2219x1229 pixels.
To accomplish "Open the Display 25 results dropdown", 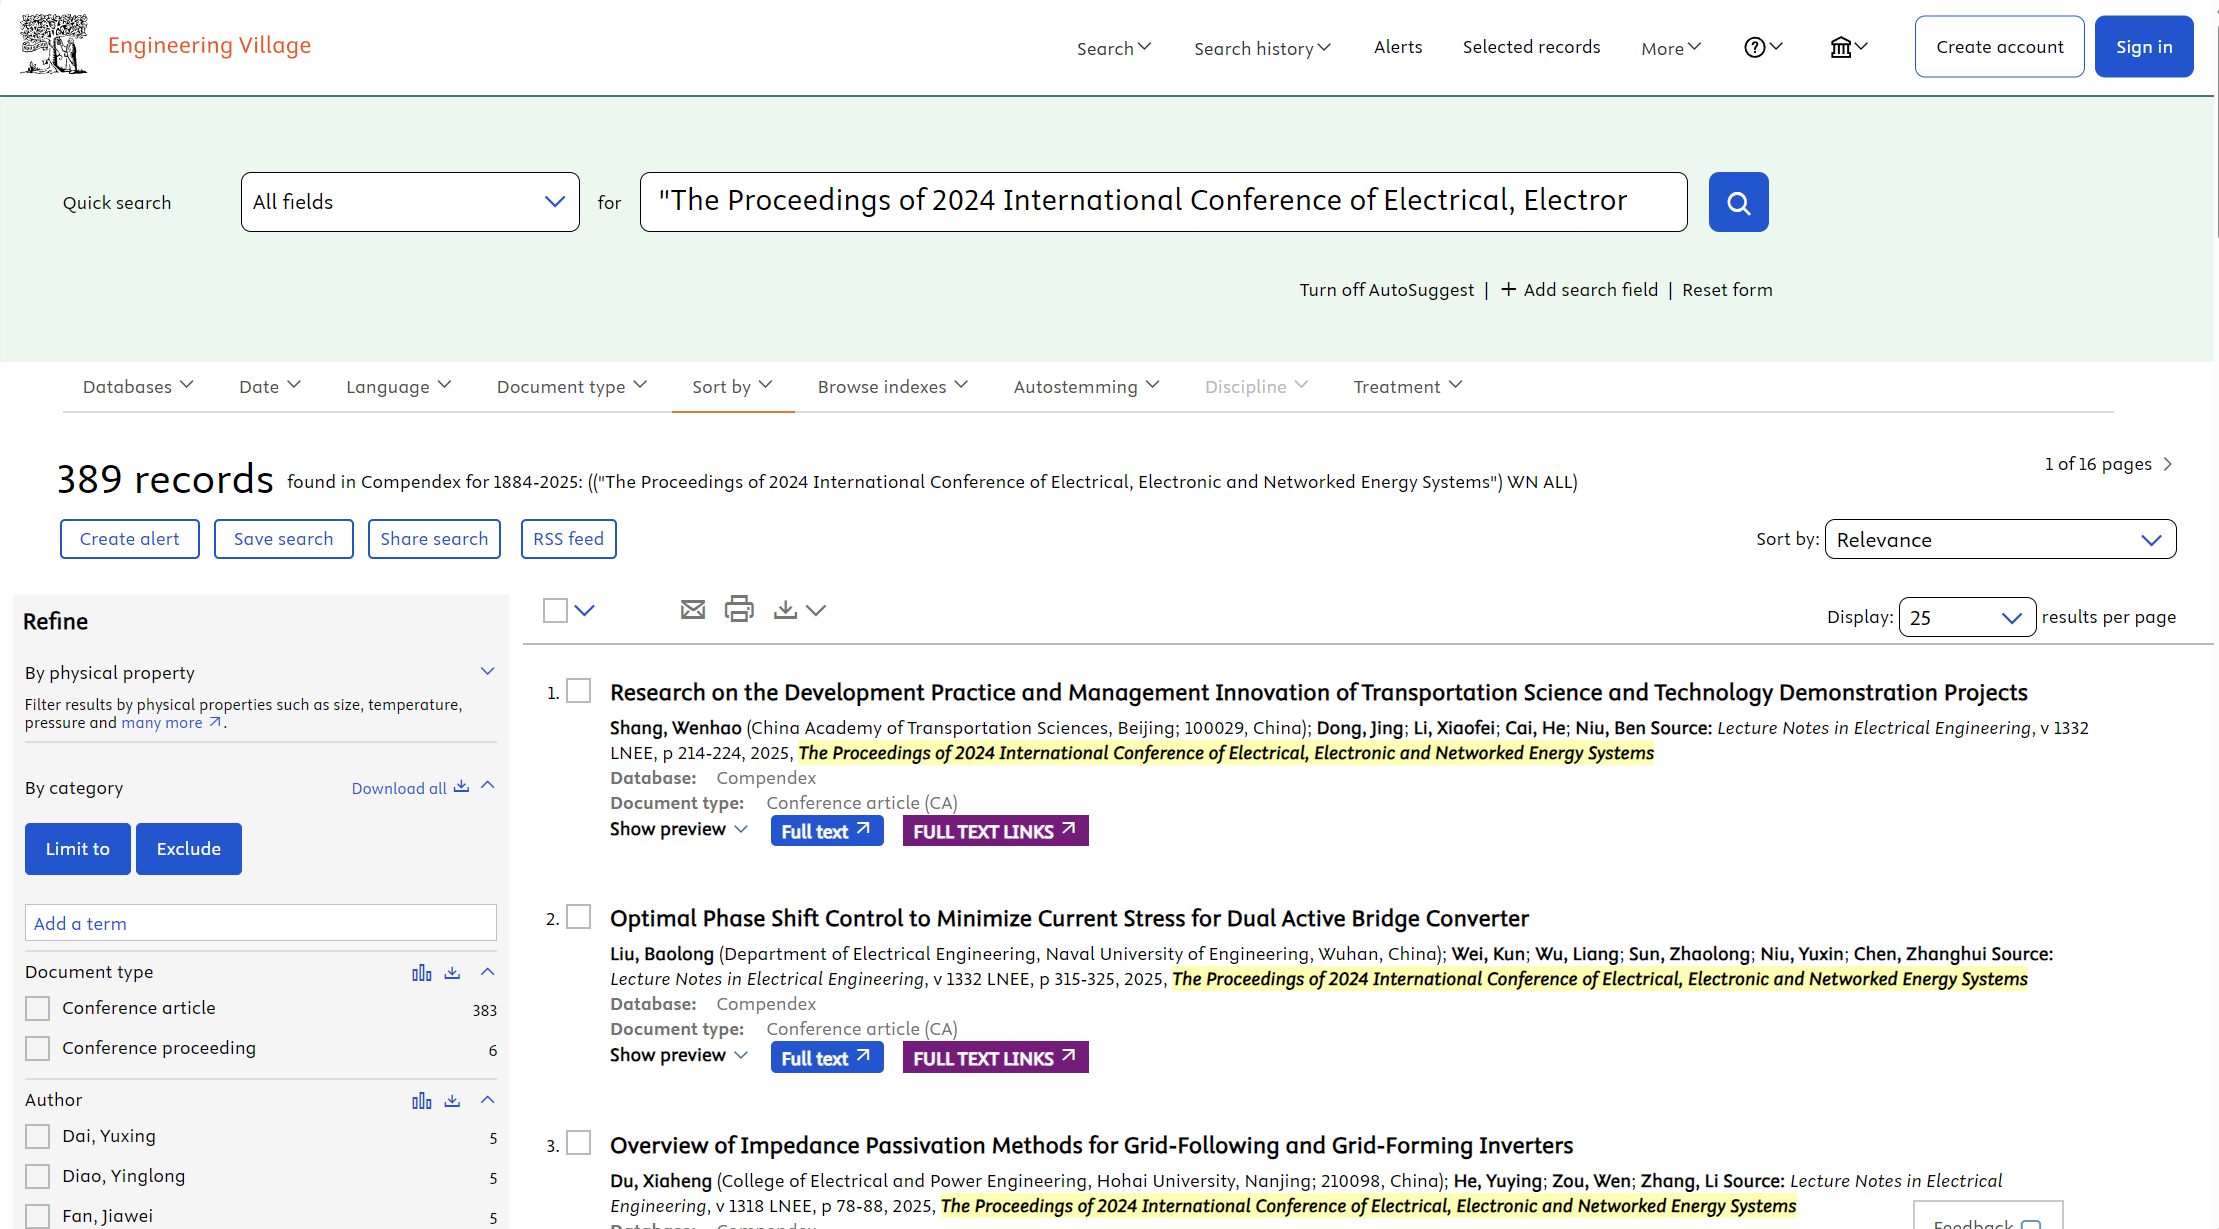I will [1967, 617].
